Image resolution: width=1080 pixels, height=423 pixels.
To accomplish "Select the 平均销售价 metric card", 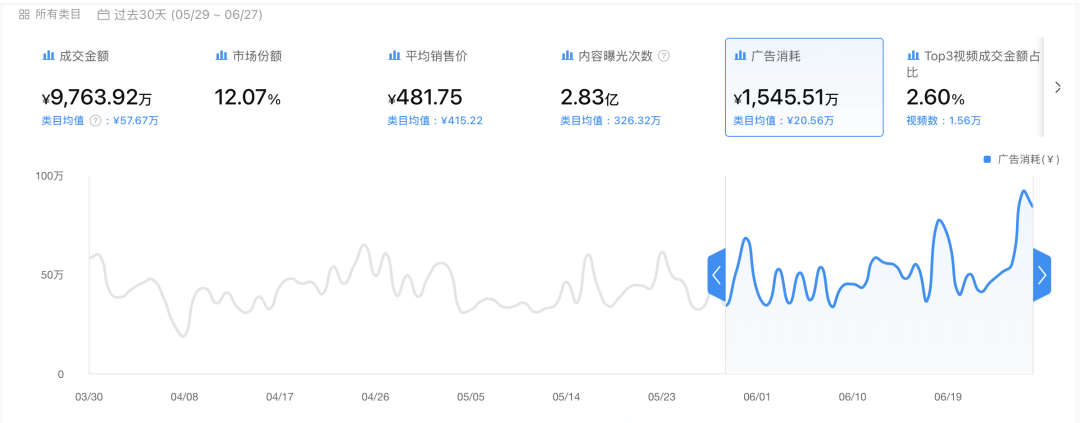I will click(458, 87).
